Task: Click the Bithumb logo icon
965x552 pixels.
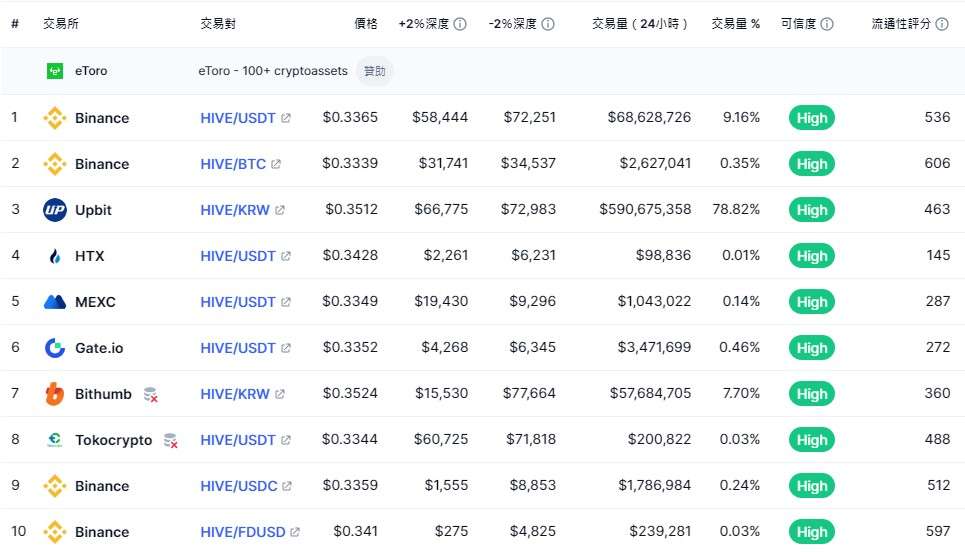Action: click(55, 394)
